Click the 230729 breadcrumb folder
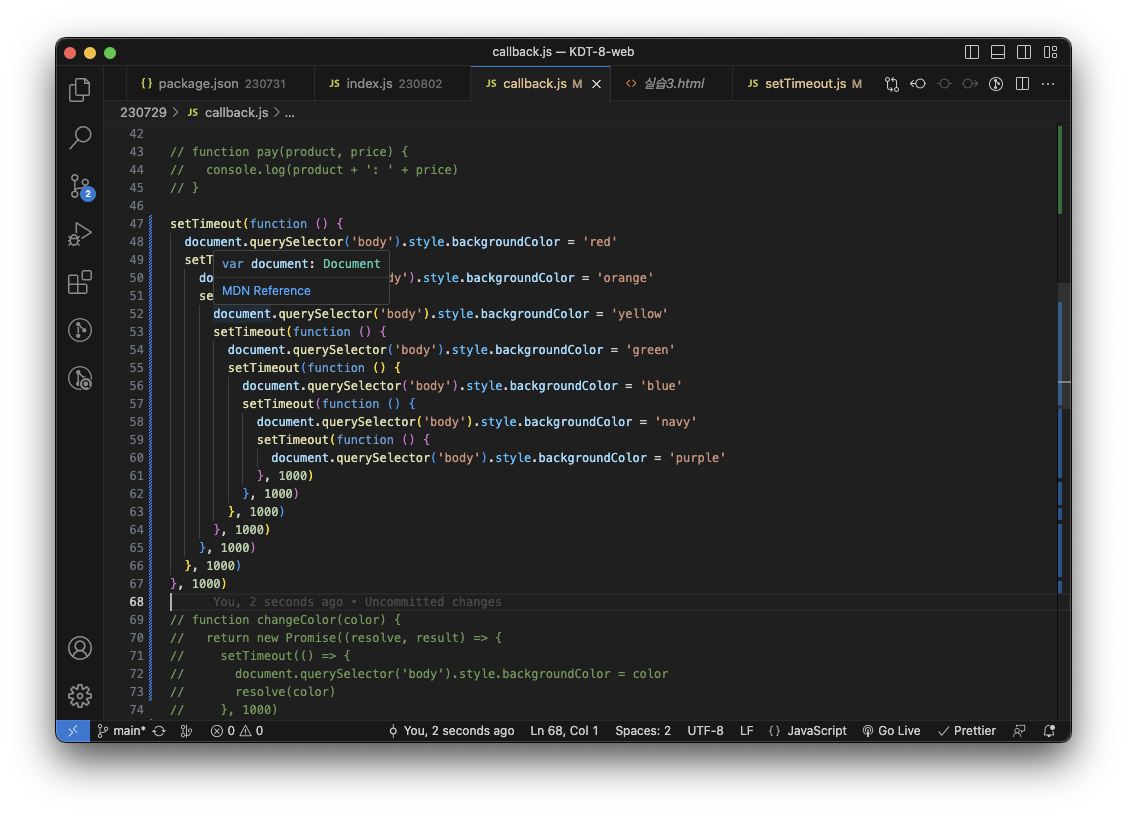 click(x=143, y=112)
